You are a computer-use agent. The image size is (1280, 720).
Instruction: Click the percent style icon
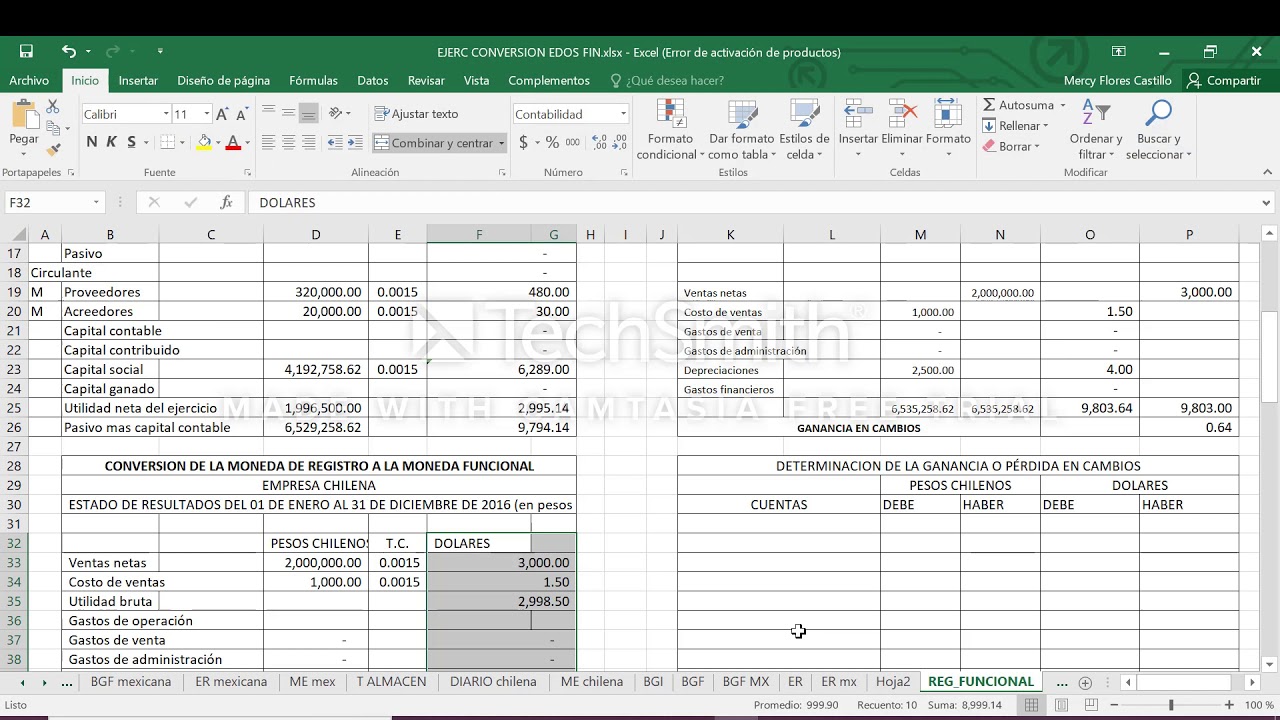(552, 143)
